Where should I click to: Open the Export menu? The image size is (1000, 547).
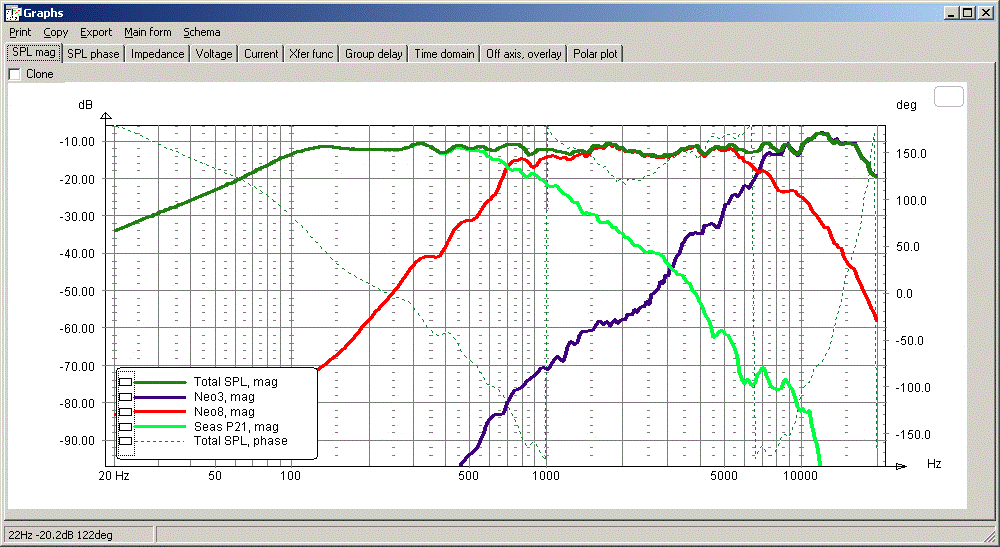coord(96,32)
